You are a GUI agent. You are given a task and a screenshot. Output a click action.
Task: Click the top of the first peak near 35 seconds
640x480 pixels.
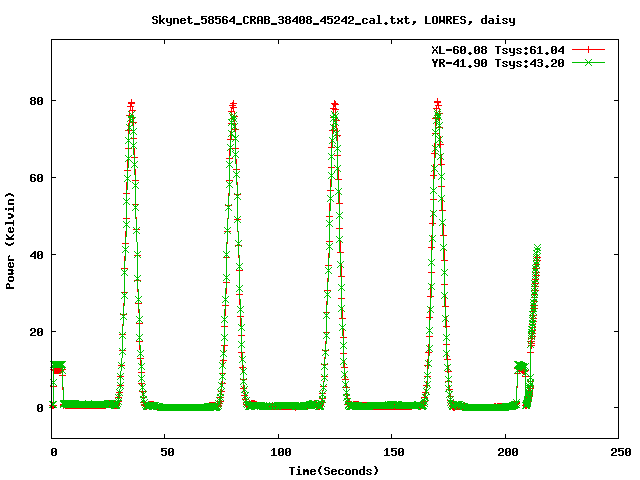[131, 104]
